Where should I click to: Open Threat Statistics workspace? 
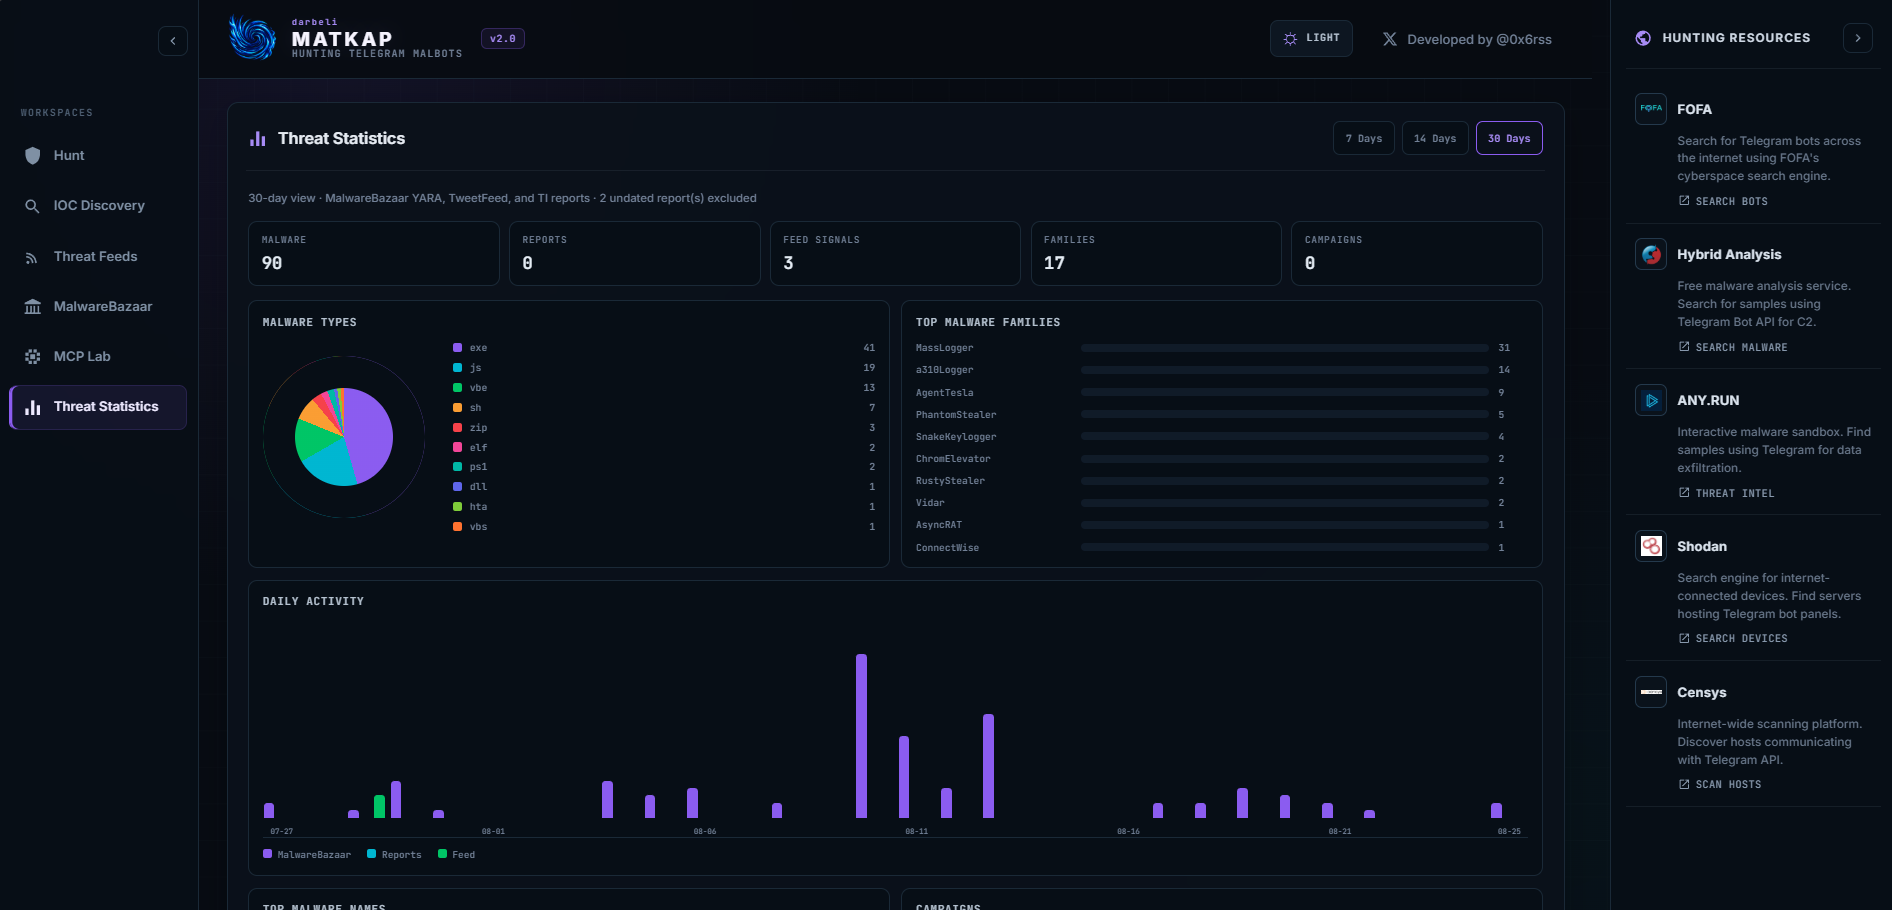tap(98, 407)
